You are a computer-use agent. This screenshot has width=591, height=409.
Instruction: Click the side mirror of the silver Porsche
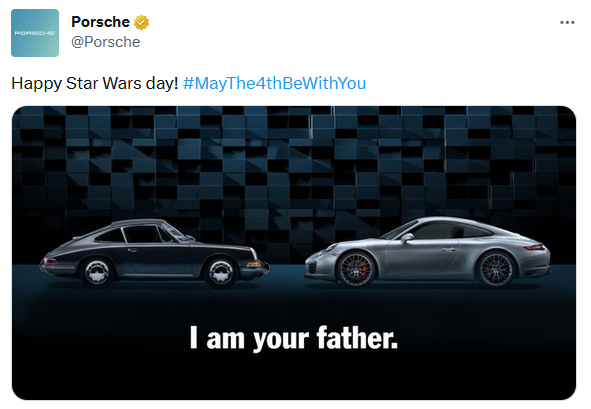pos(407,237)
